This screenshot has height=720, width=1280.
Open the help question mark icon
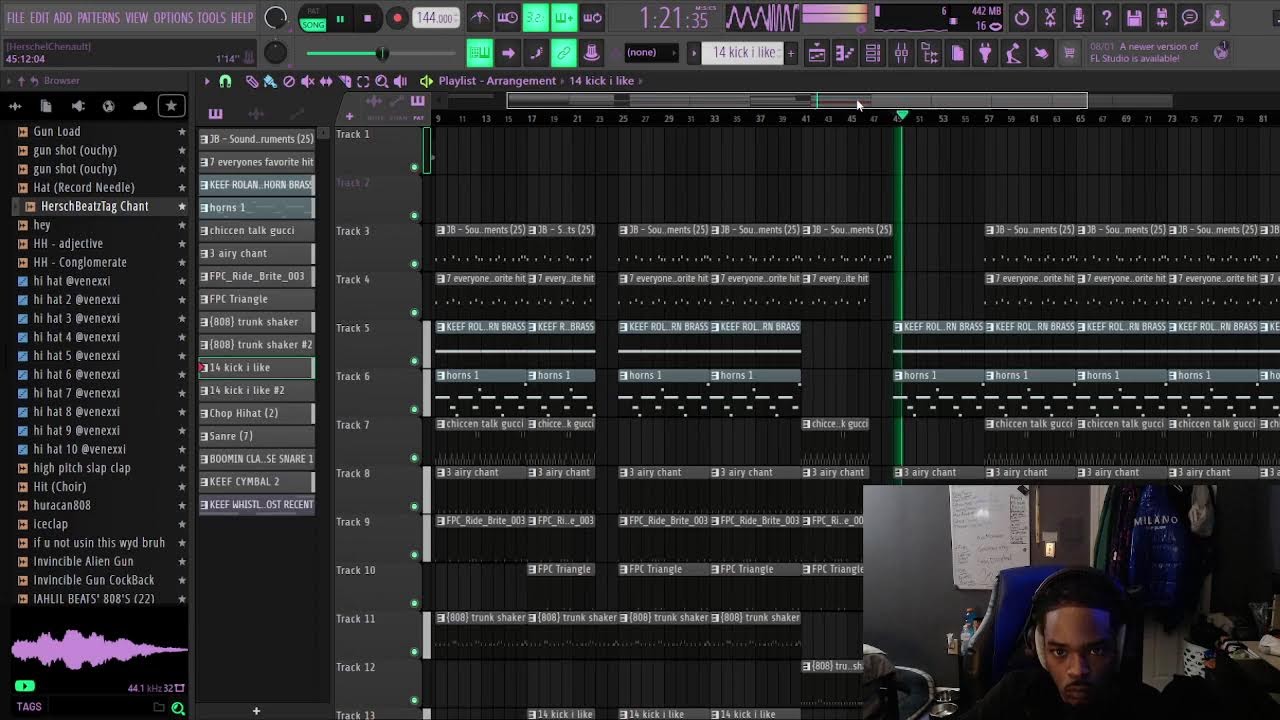point(1106,17)
